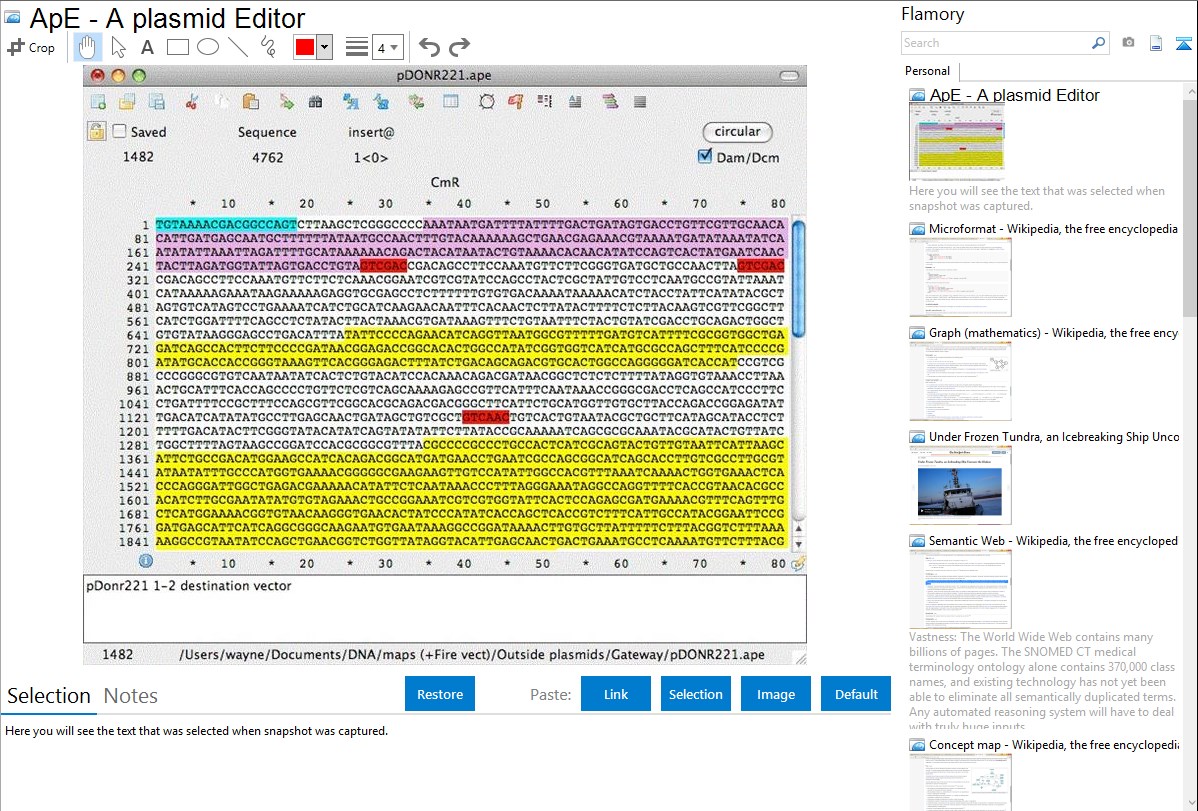Click the file path in ApE status bar
This screenshot has width=1198, height=811.
pyautogui.click(x=471, y=654)
